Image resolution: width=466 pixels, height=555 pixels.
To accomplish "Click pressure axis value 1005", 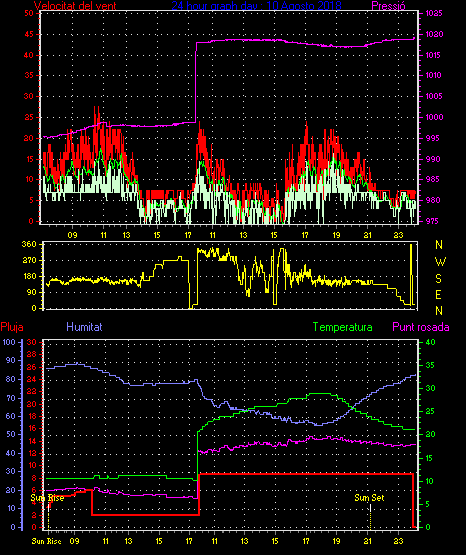I will tap(434, 96).
